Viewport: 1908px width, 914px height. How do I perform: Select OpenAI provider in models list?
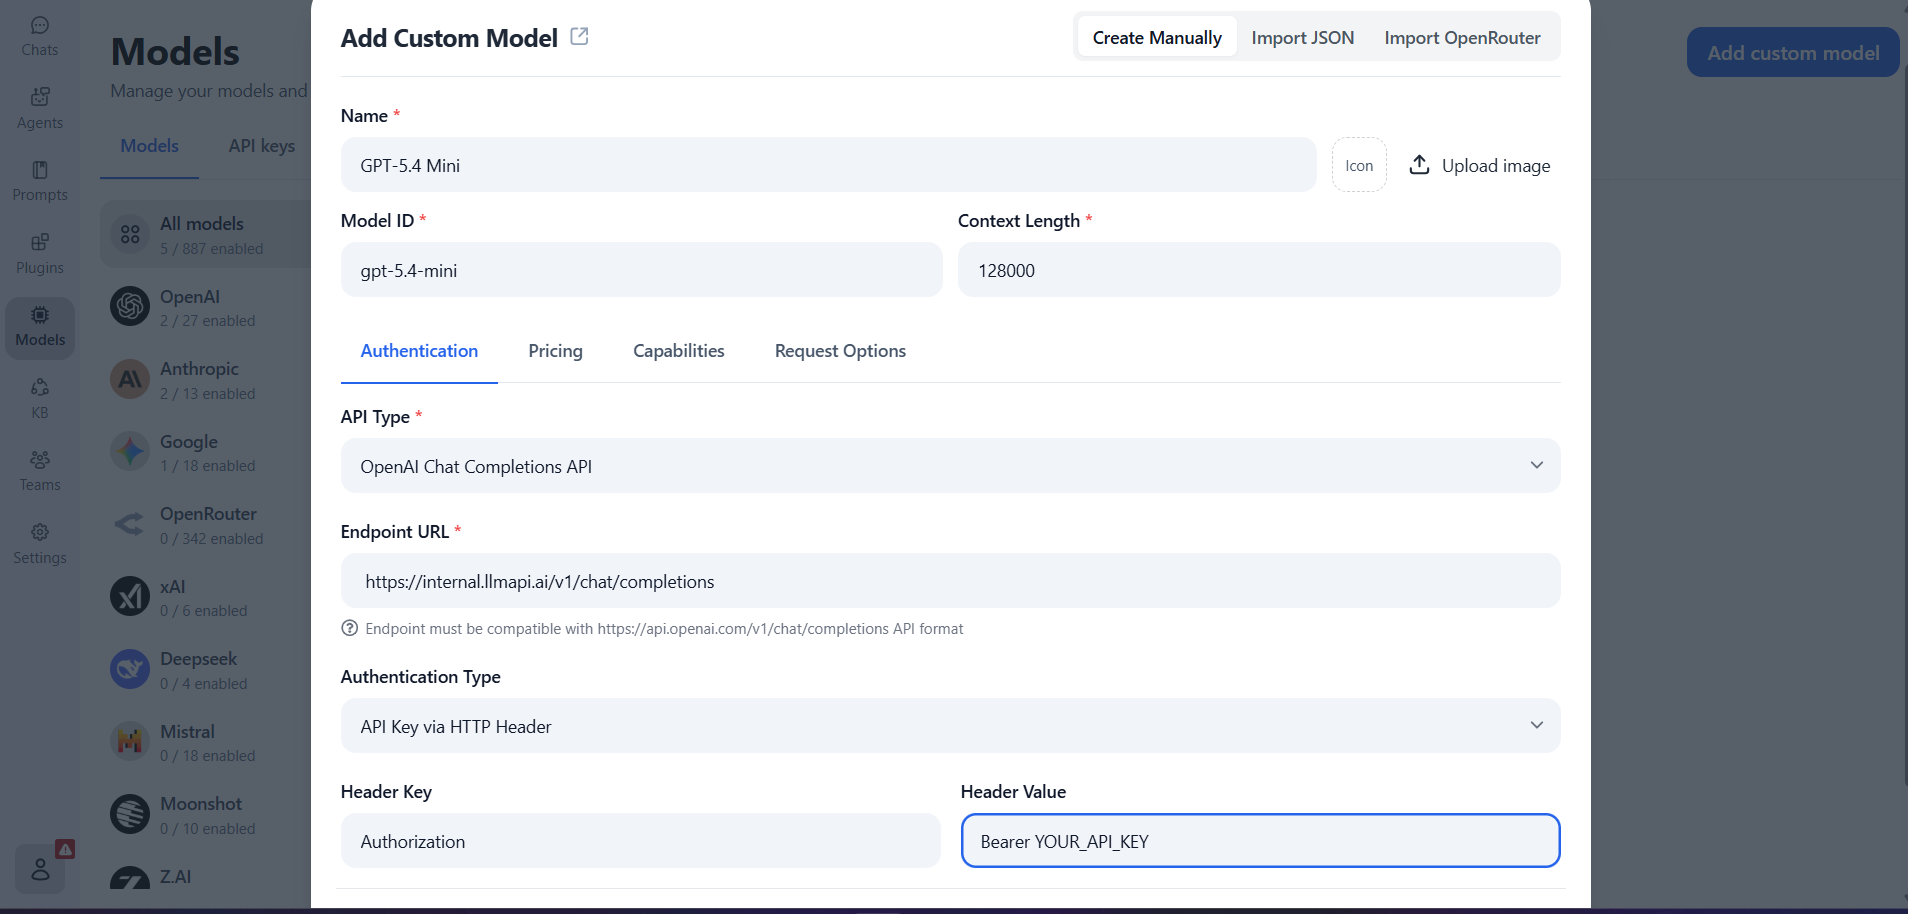coord(205,307)
